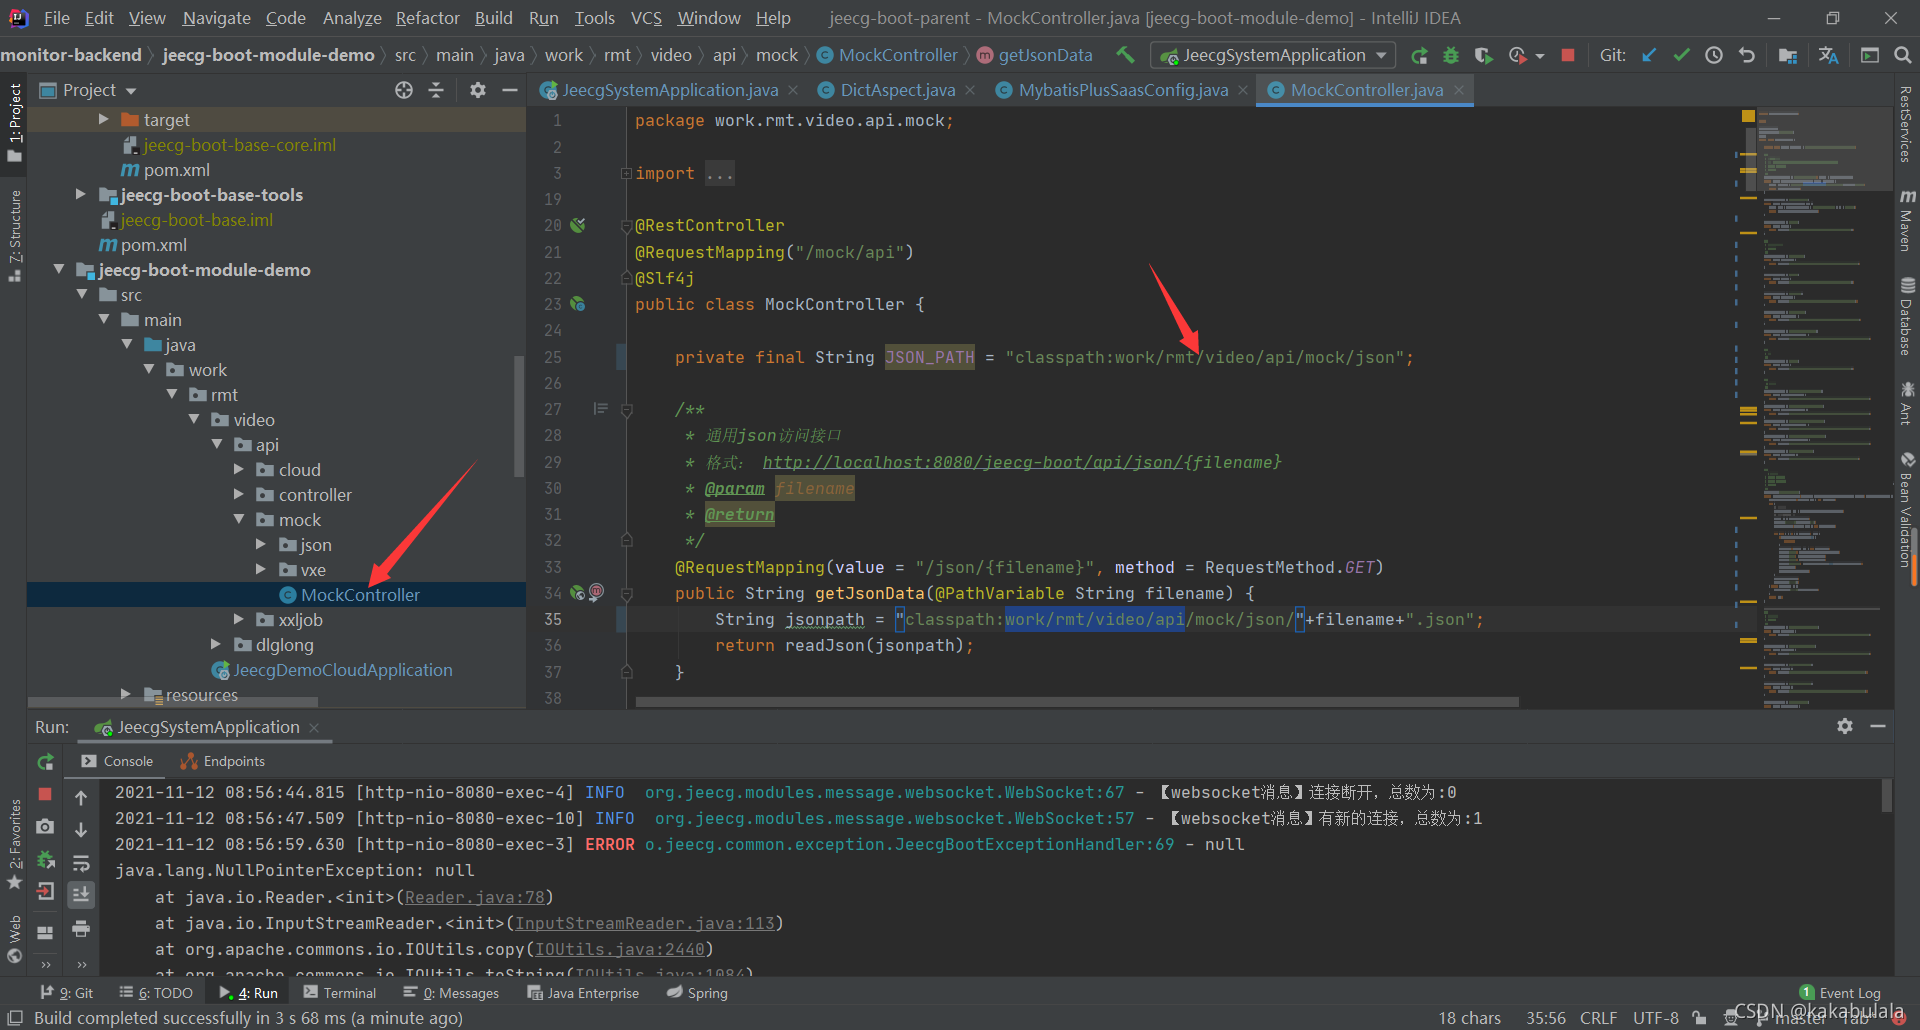
Task: Click the Git Commit checkmark
Action: coord(1682,56)
